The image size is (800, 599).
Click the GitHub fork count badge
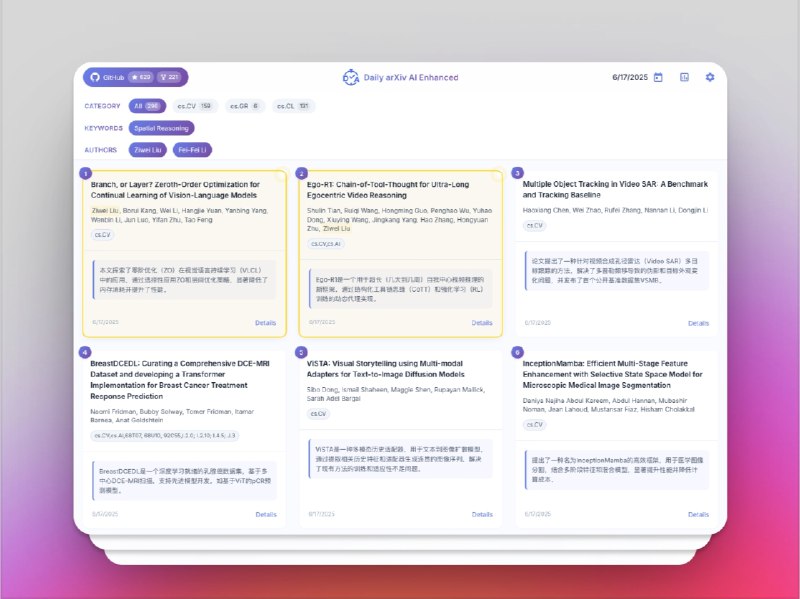tap(170, 77)
